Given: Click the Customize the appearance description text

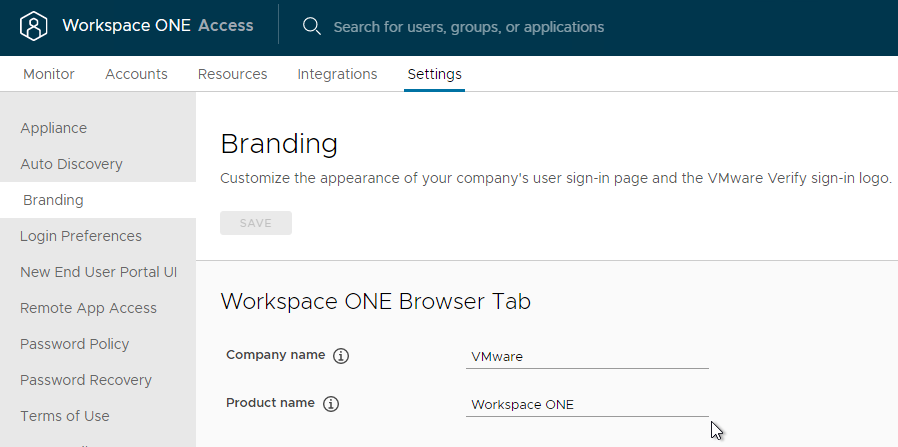Looking at the screenshot, I should (x=556, y=179).
